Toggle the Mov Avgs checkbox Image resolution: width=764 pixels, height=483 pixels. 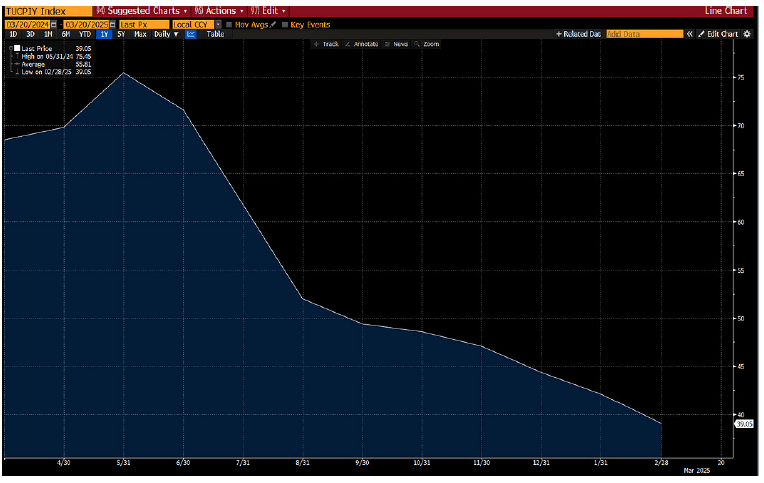(229, 23)
